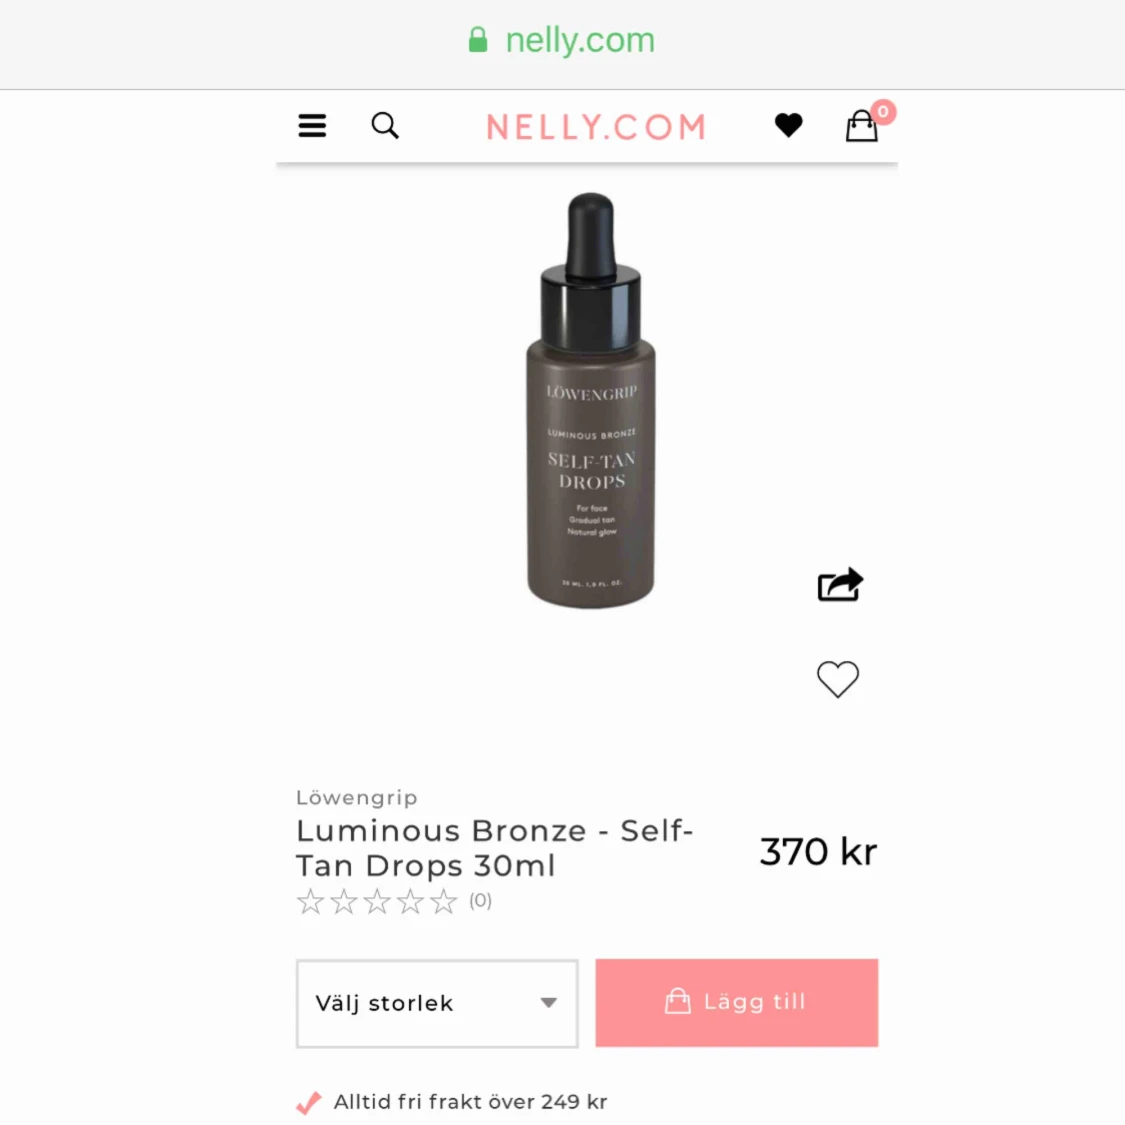
Task: Click the free shipping checkmark note
Action: tap(452, 1101)
